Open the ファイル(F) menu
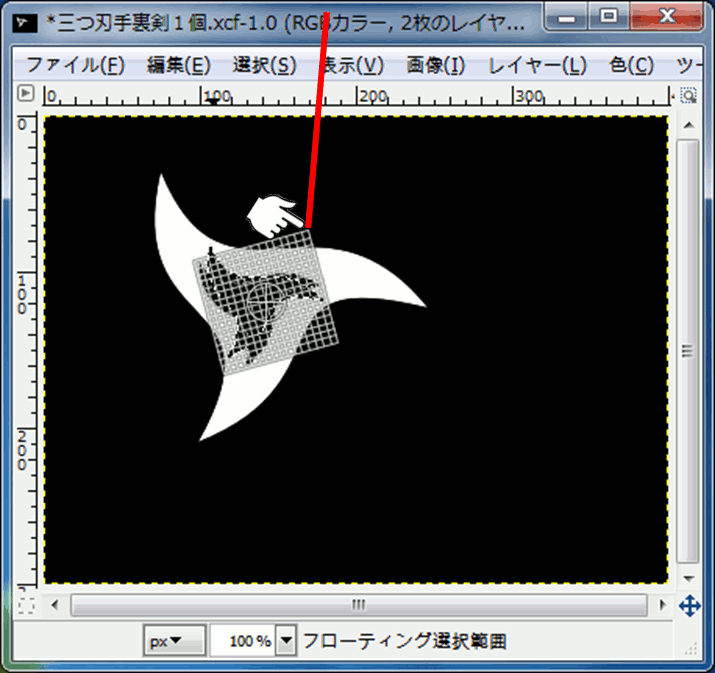The image size is (715, 673). pos(75,66)
